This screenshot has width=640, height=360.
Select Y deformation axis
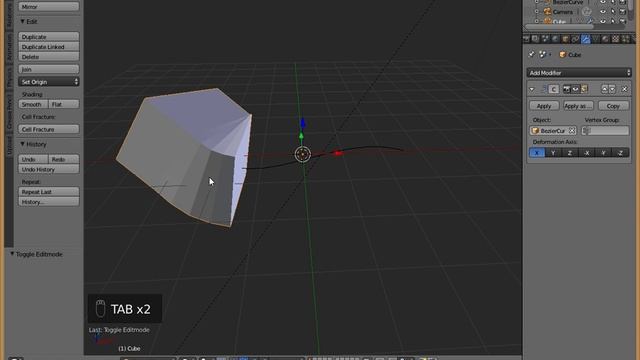coord(553,153)
